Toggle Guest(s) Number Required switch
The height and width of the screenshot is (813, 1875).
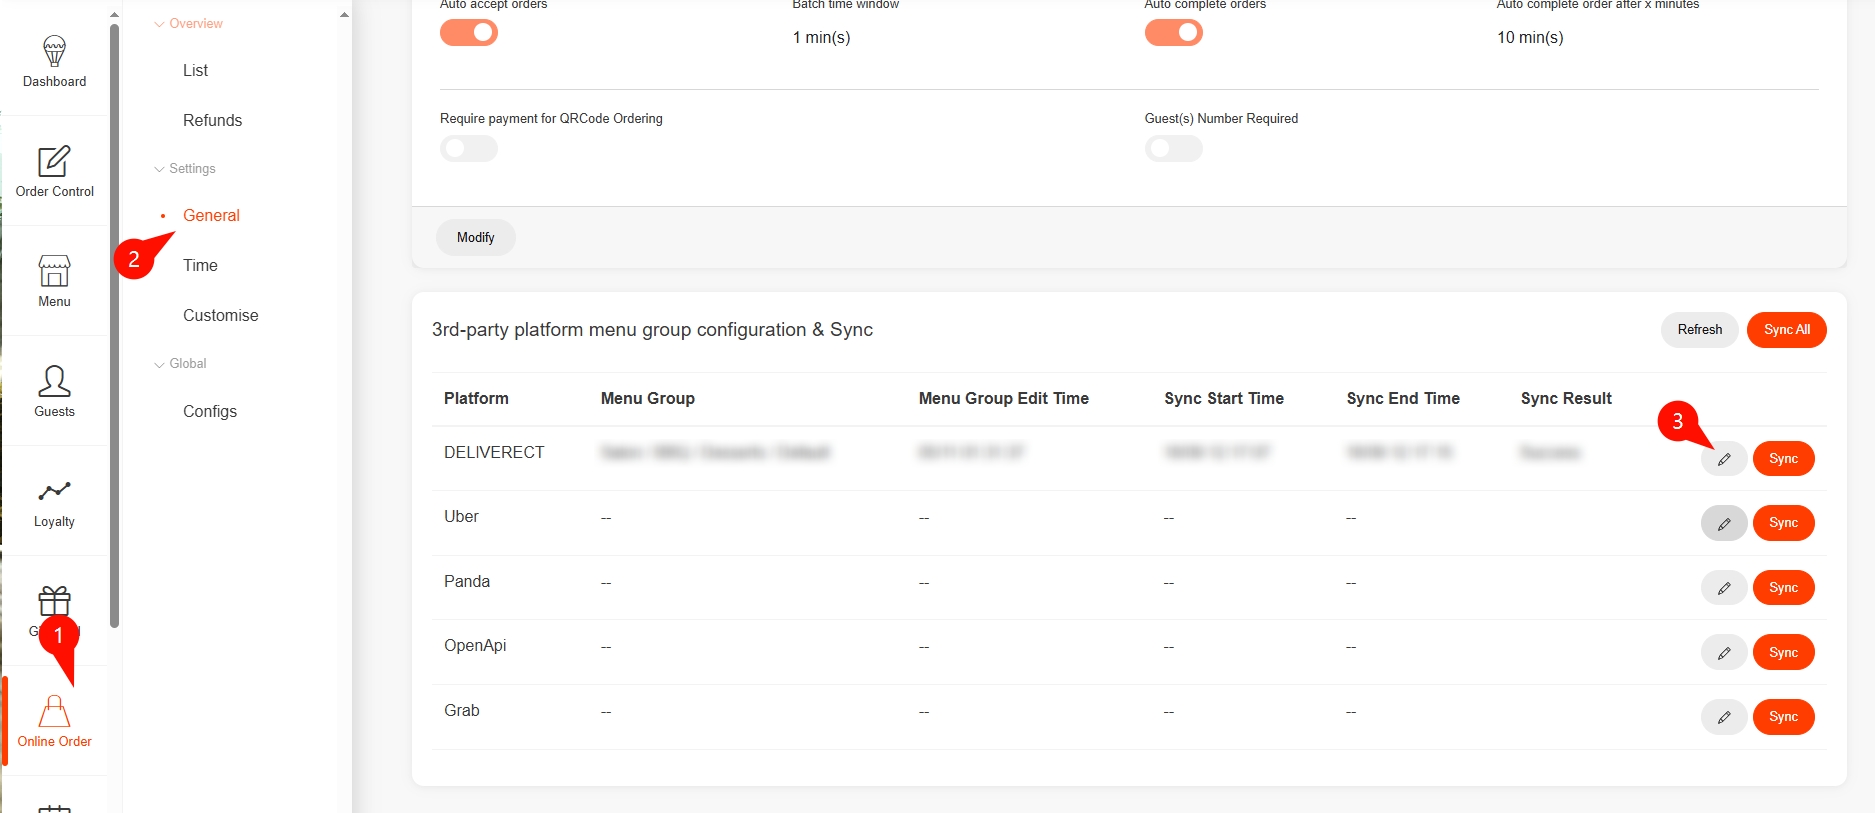(x=1173, y=149)
